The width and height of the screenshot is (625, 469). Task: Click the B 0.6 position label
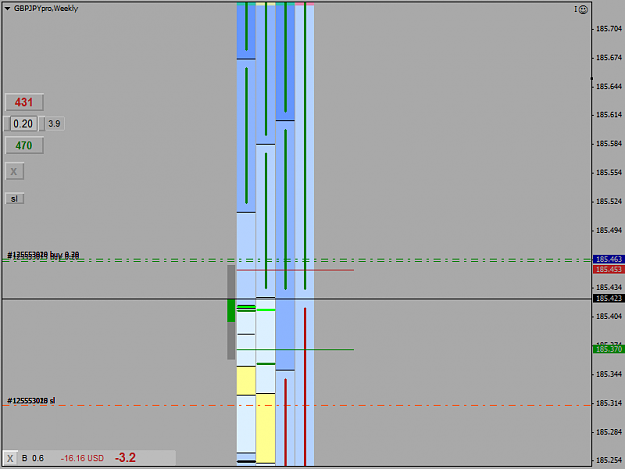coord(33,458)
